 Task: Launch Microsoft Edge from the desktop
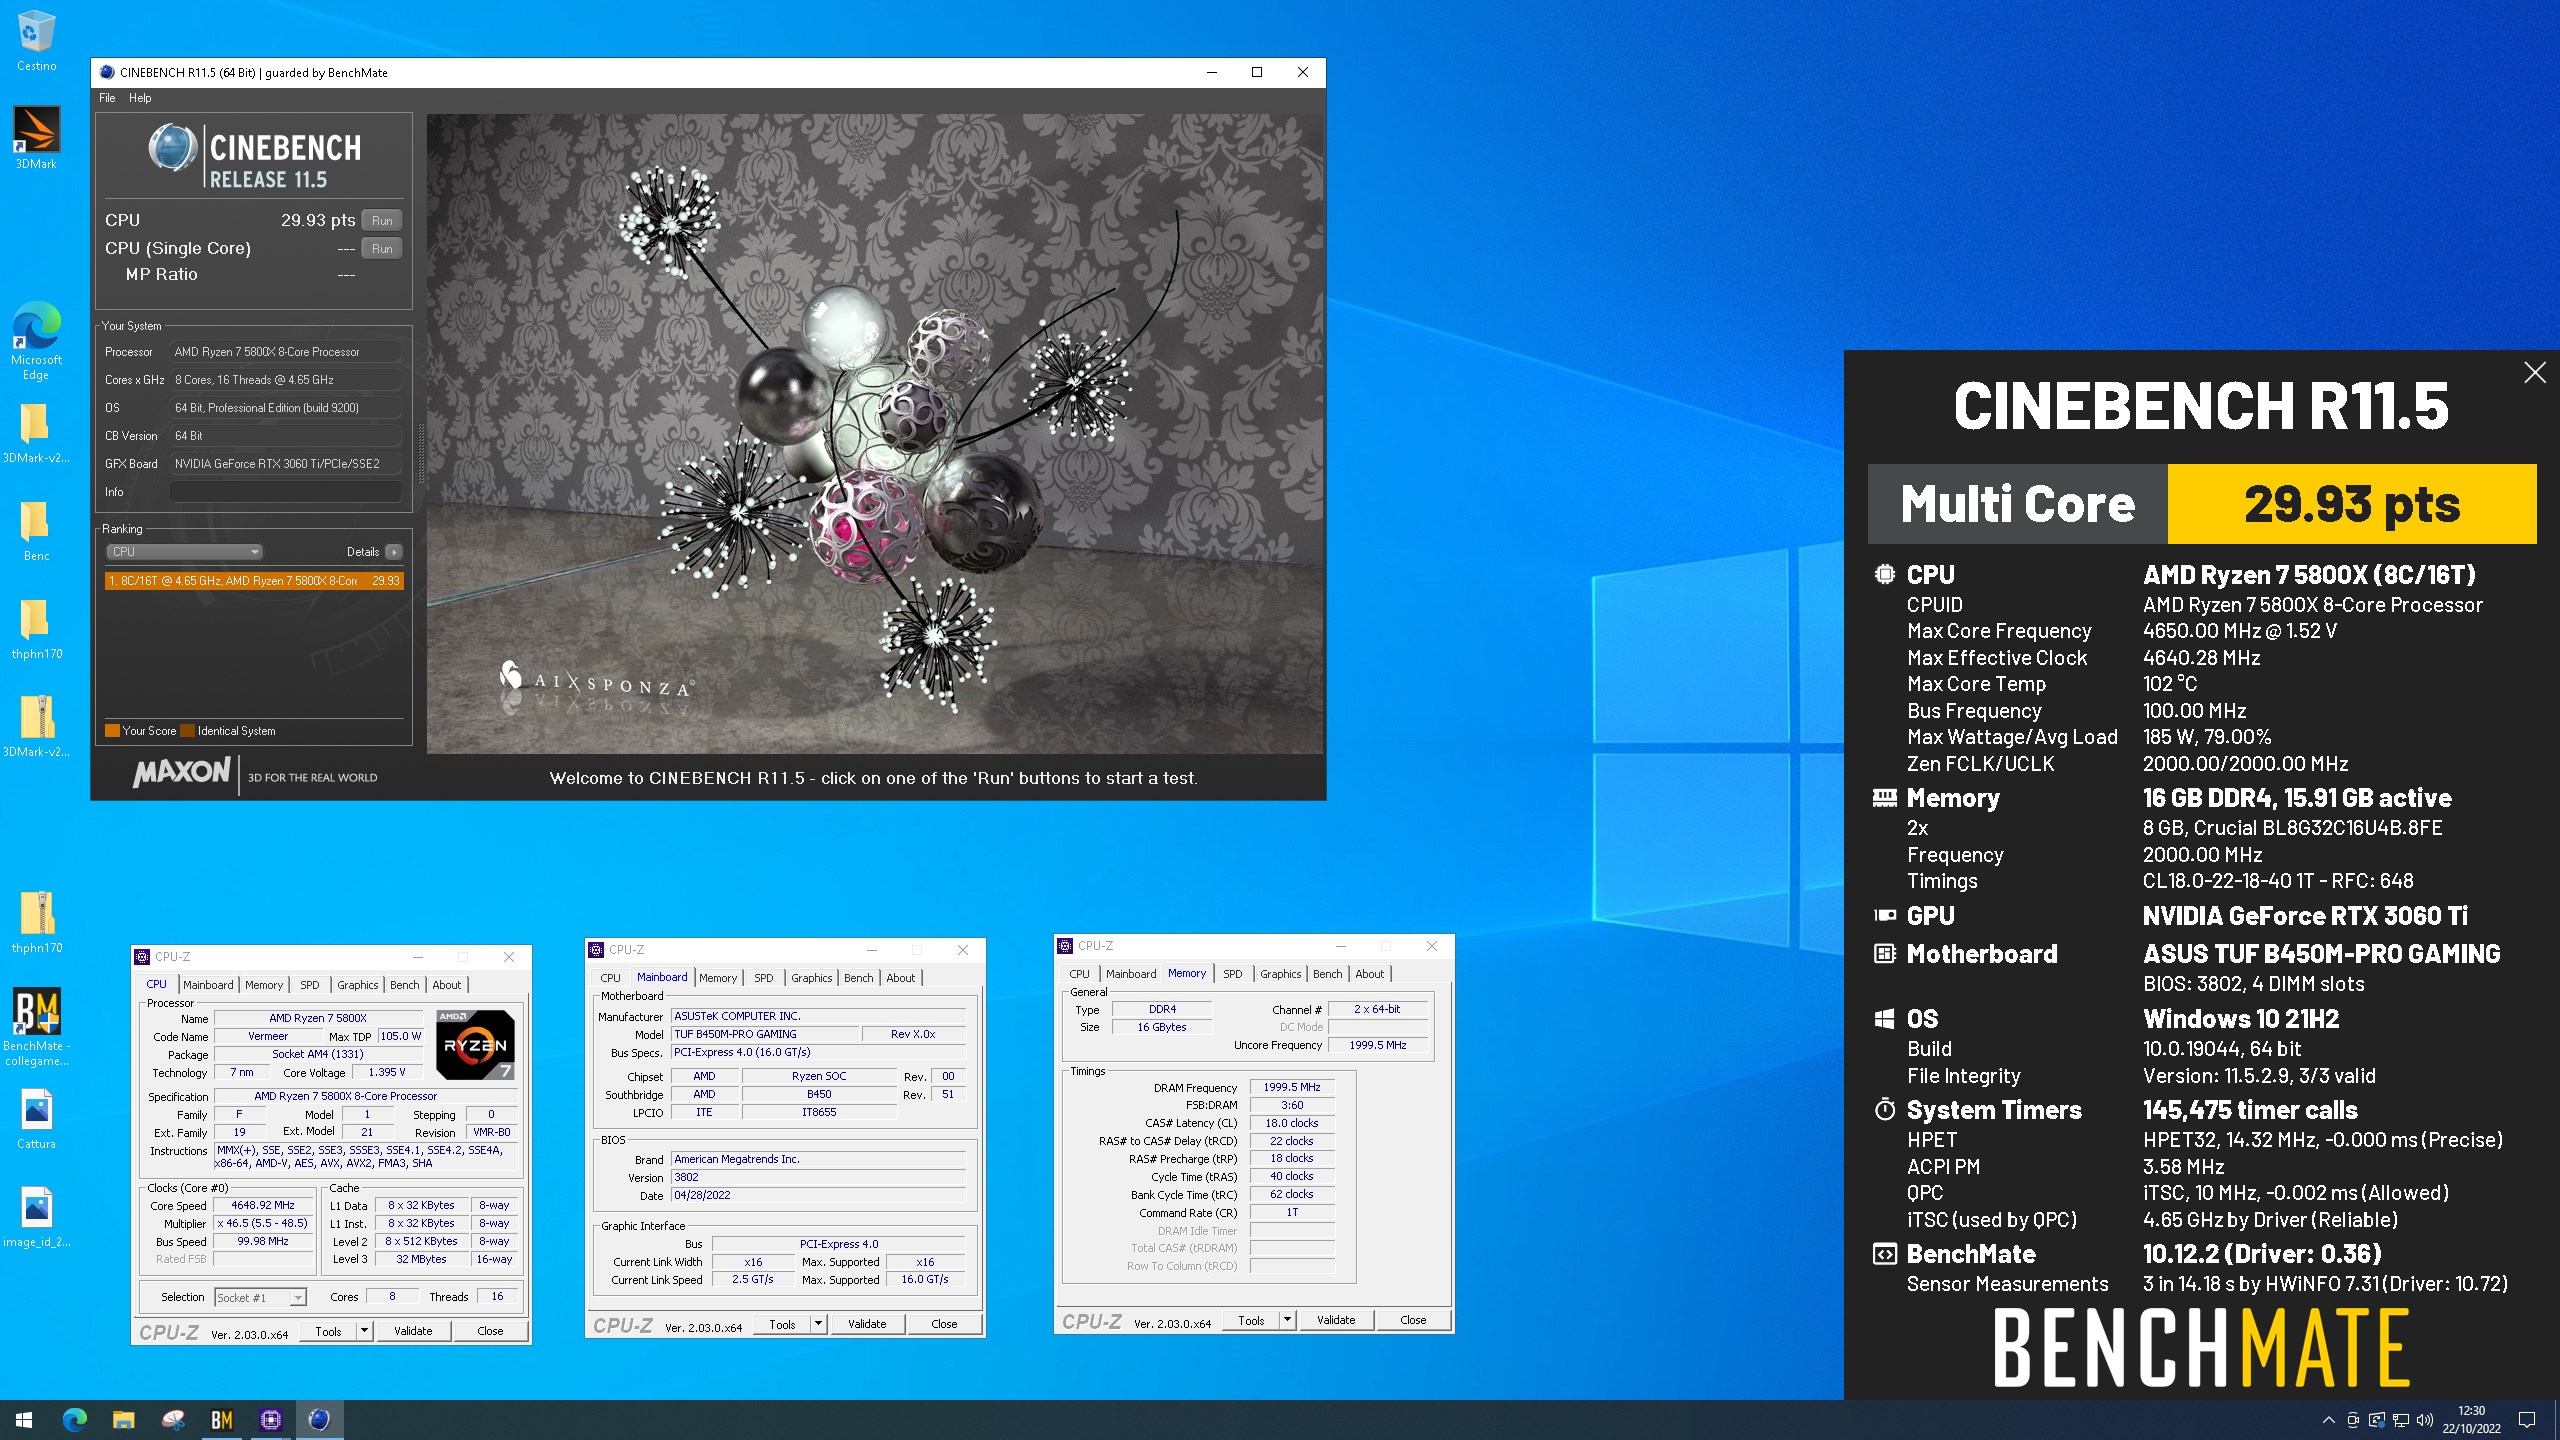pyautogui.click(x=36, y=340)
